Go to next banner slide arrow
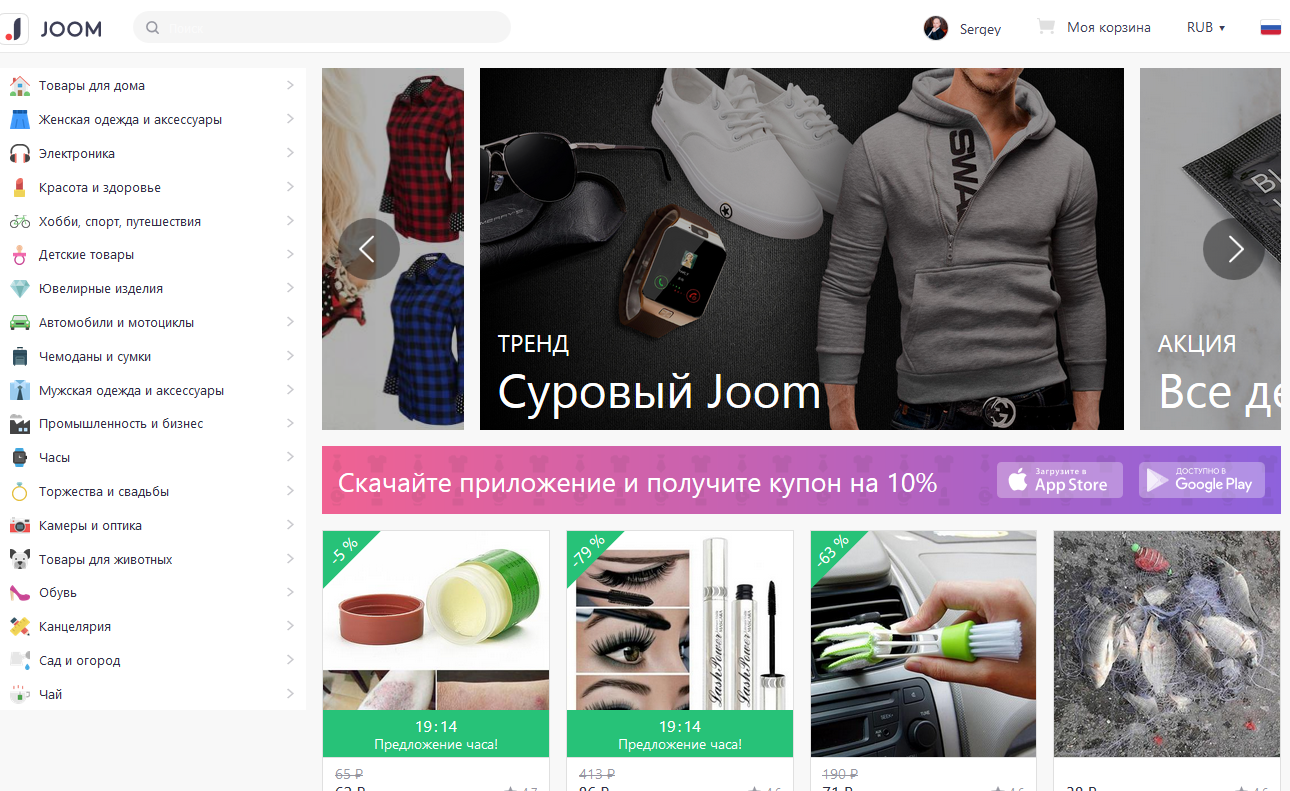The image size is (1290, 791). click(1234, 249)
